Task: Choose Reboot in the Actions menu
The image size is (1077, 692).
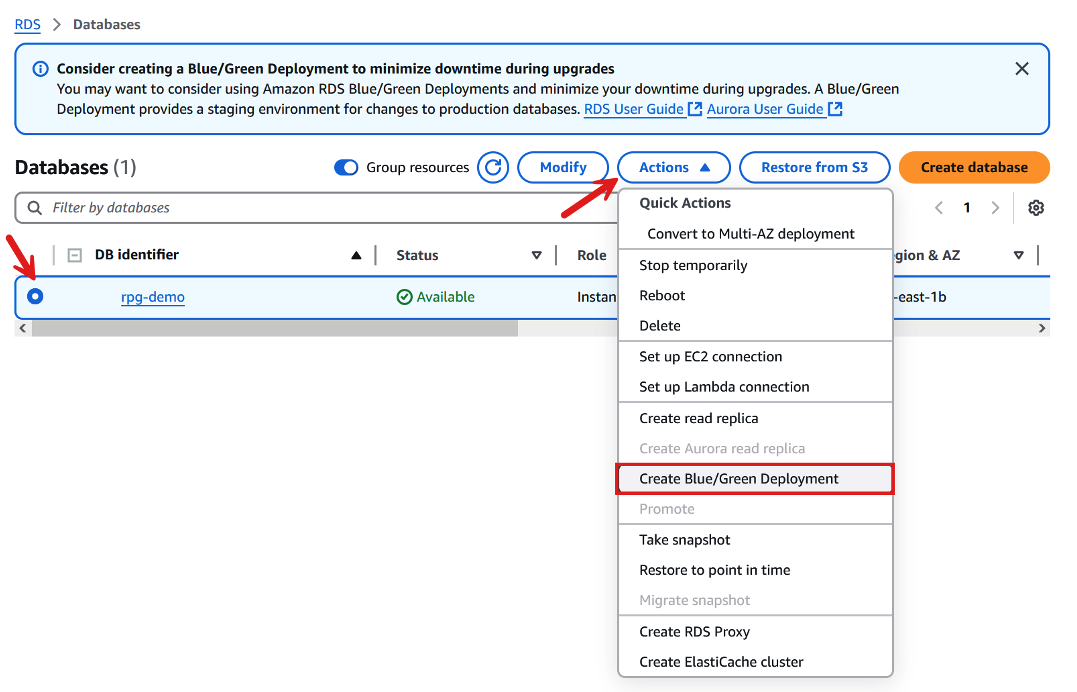Action: [756, 295]
